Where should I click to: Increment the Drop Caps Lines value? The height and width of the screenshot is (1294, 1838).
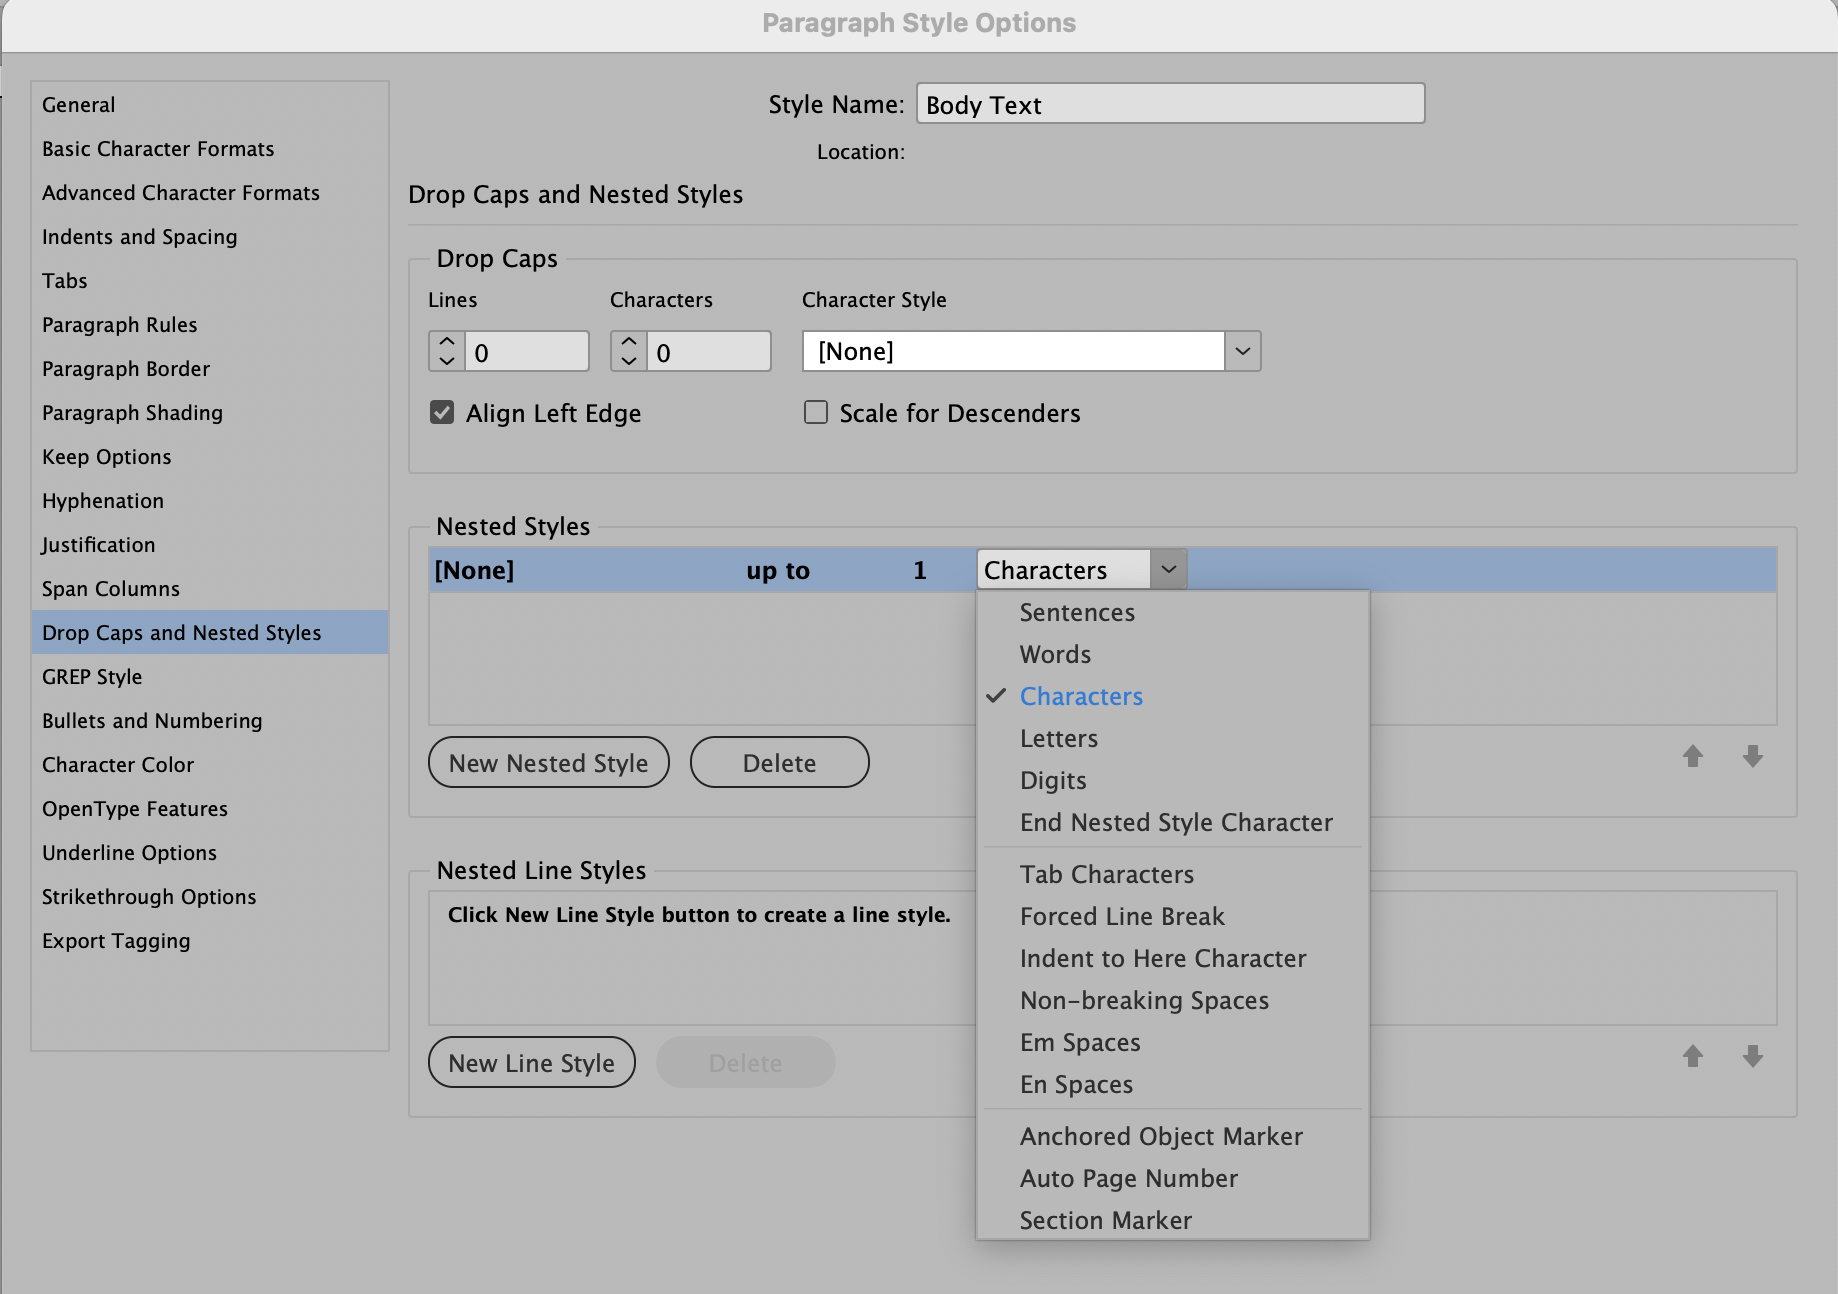[446, 342]
